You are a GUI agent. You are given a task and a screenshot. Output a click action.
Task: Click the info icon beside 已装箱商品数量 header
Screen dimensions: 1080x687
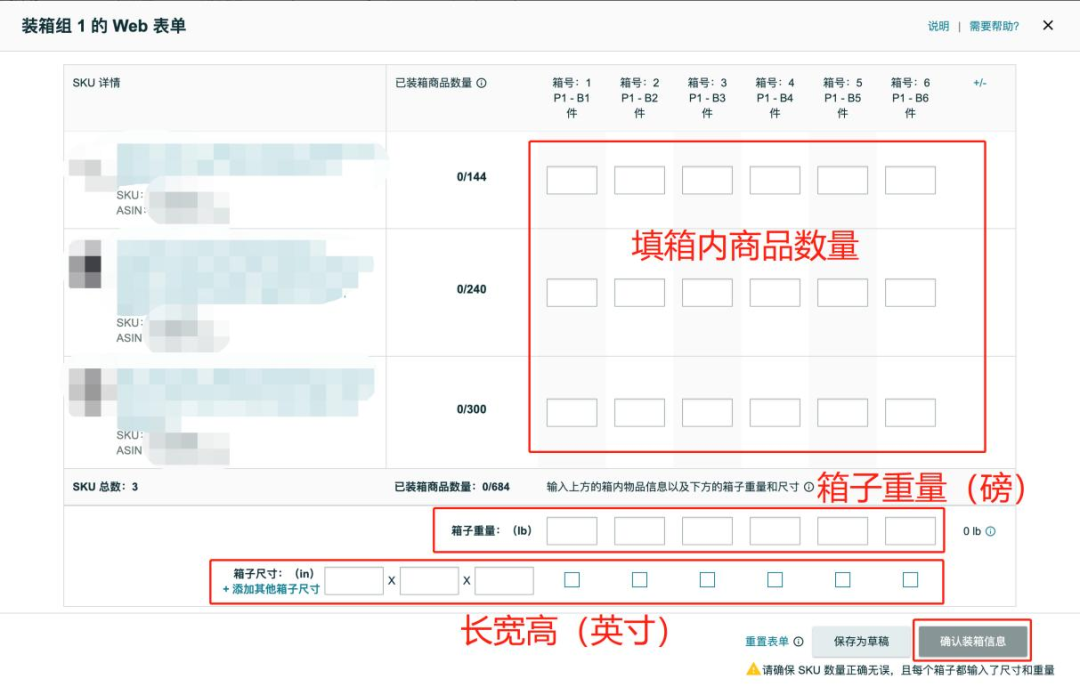coord(482,83)
